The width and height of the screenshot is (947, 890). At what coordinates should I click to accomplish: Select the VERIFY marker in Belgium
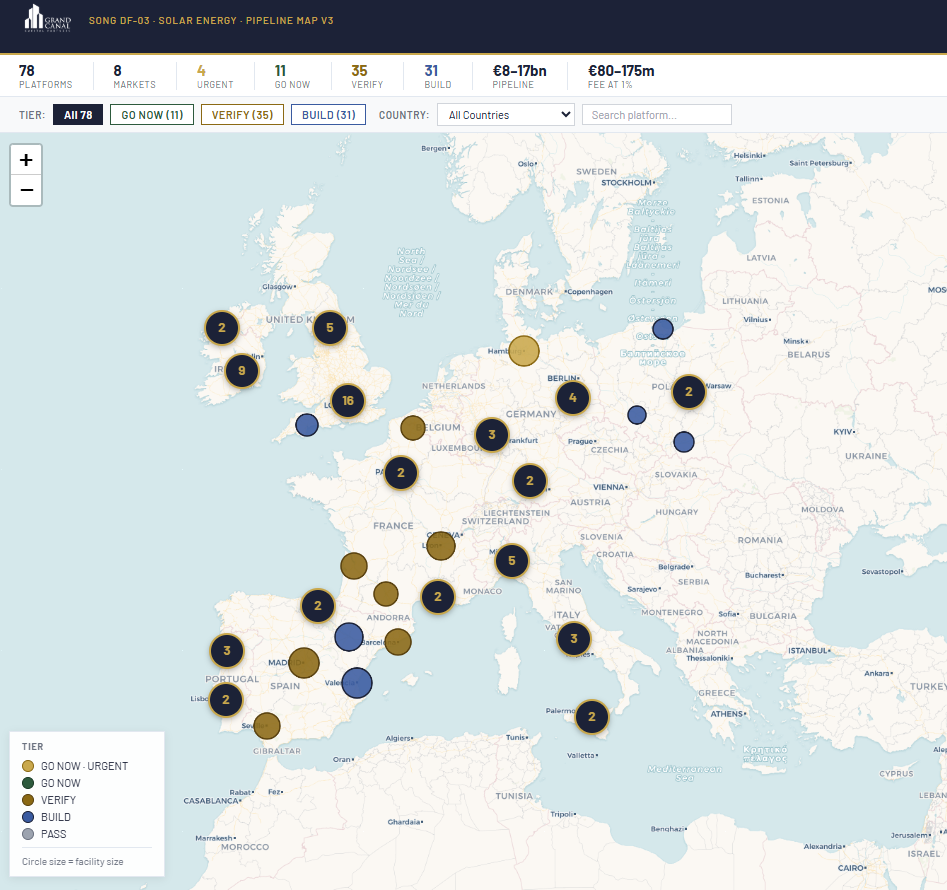[x=413, y=428]
